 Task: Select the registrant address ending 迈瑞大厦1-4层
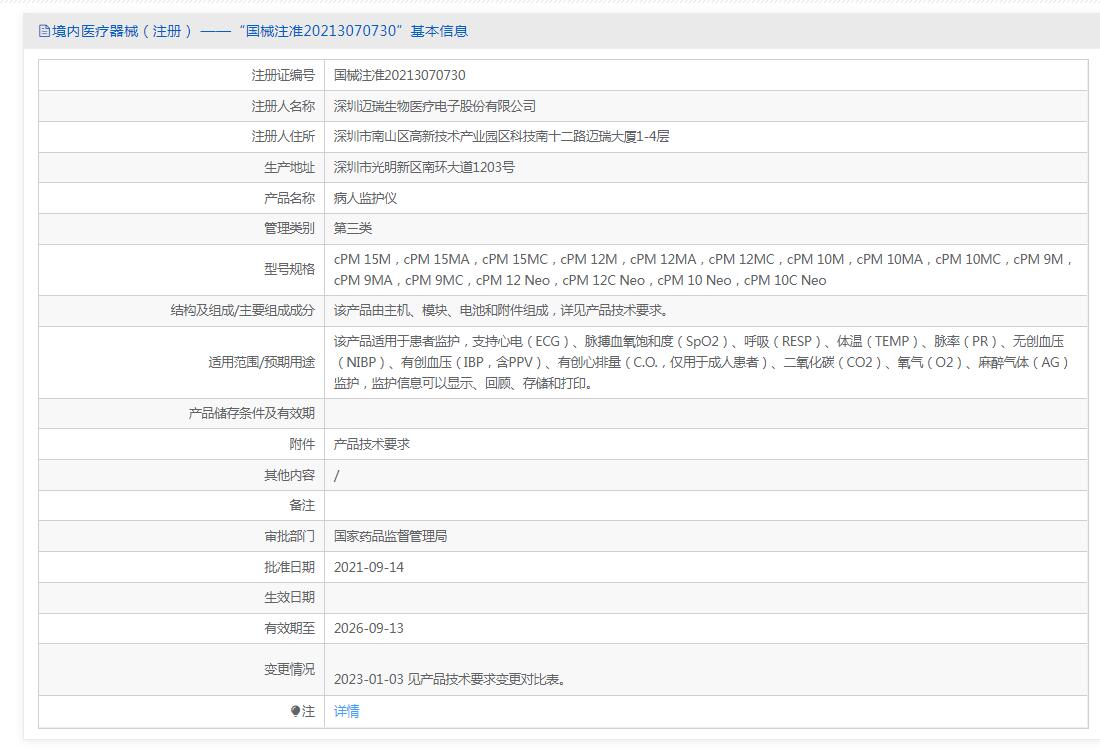502,136
